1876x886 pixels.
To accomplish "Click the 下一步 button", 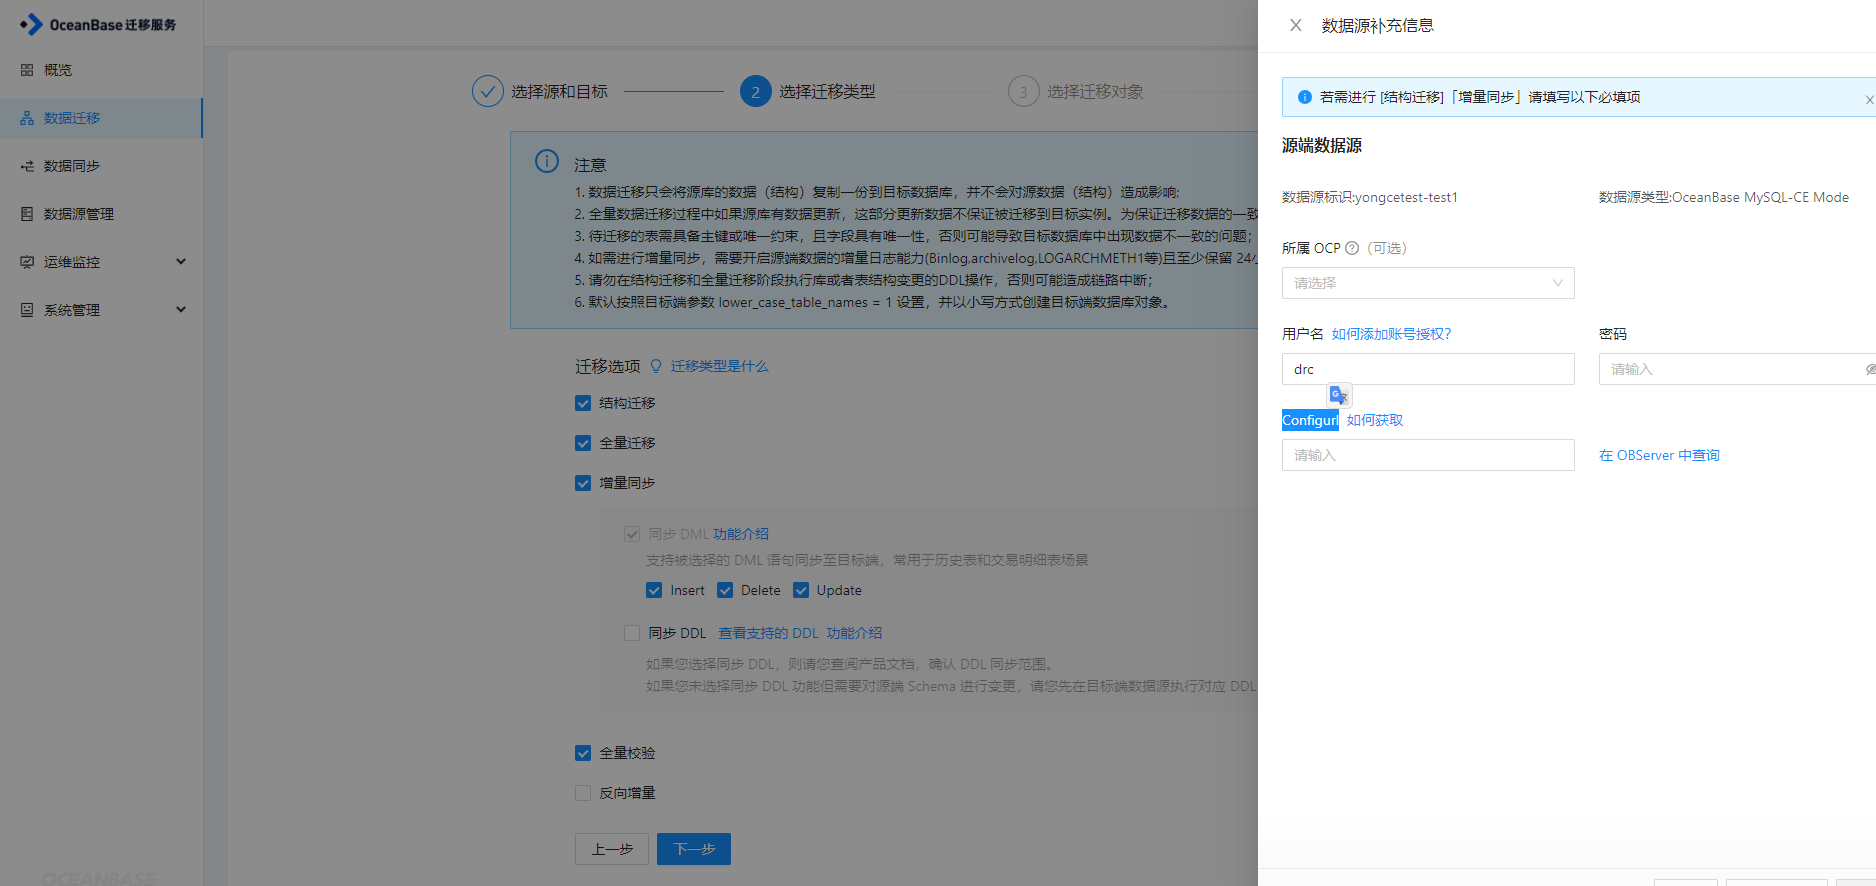I will coord(694,849).
